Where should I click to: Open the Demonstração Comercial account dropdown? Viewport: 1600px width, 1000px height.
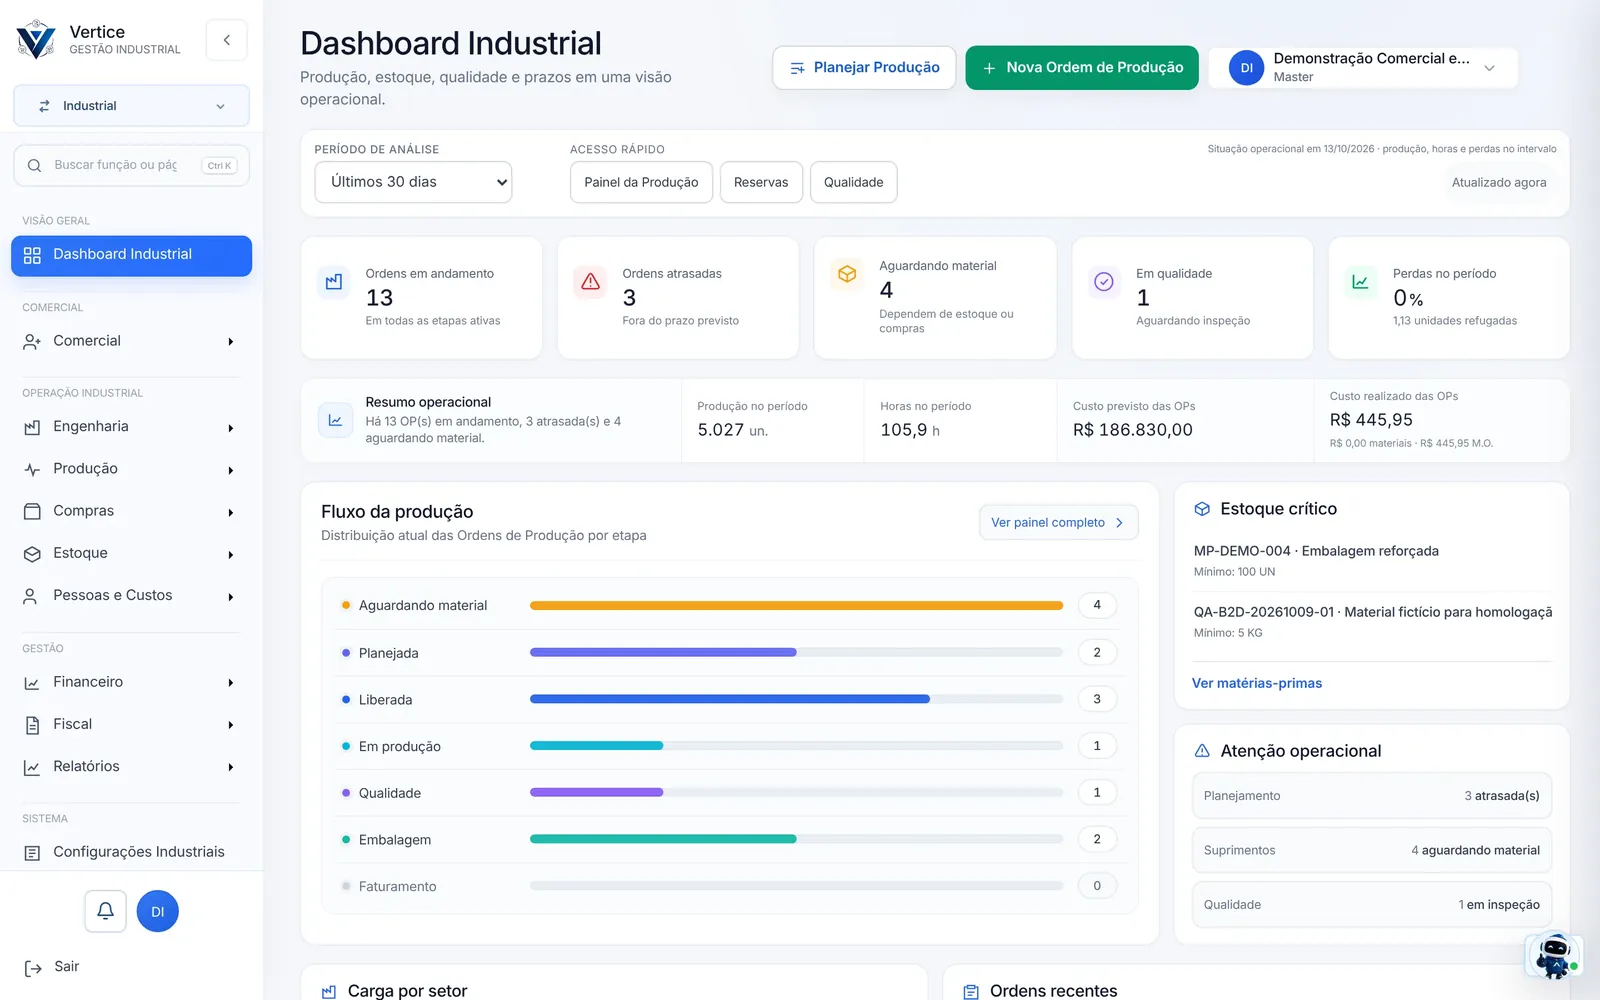(x=1363, y=67)
